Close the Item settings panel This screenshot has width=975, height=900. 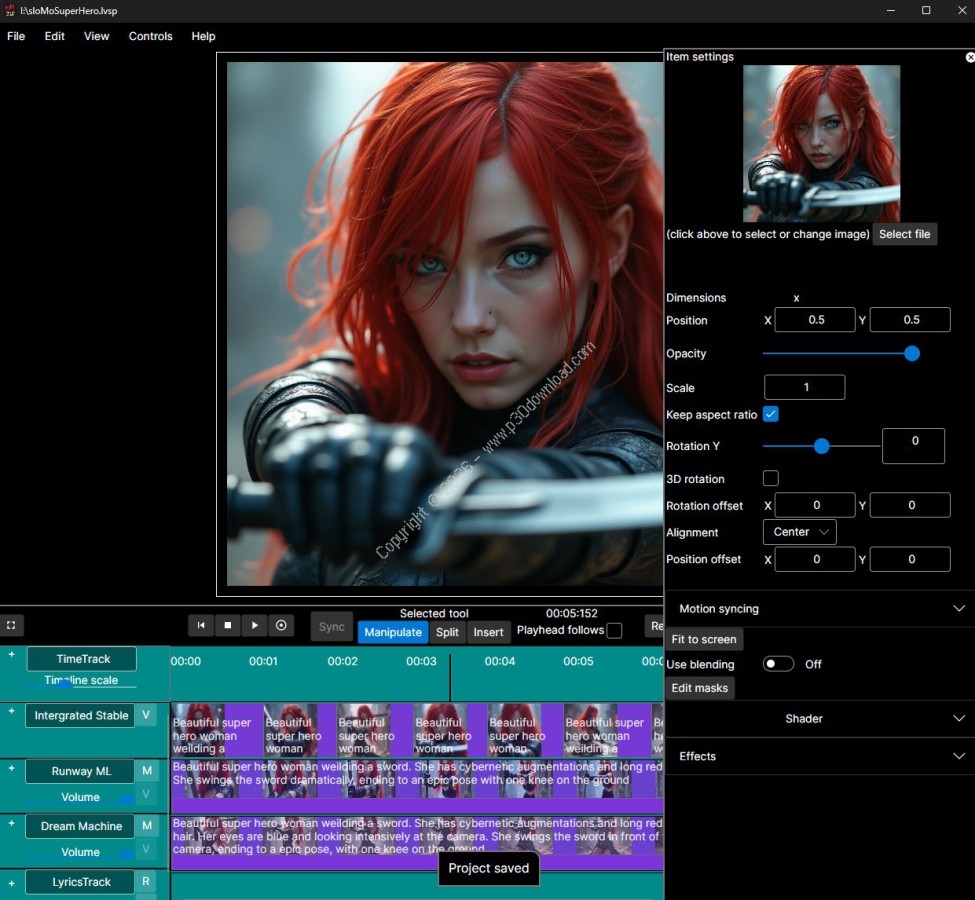[969, 57]
